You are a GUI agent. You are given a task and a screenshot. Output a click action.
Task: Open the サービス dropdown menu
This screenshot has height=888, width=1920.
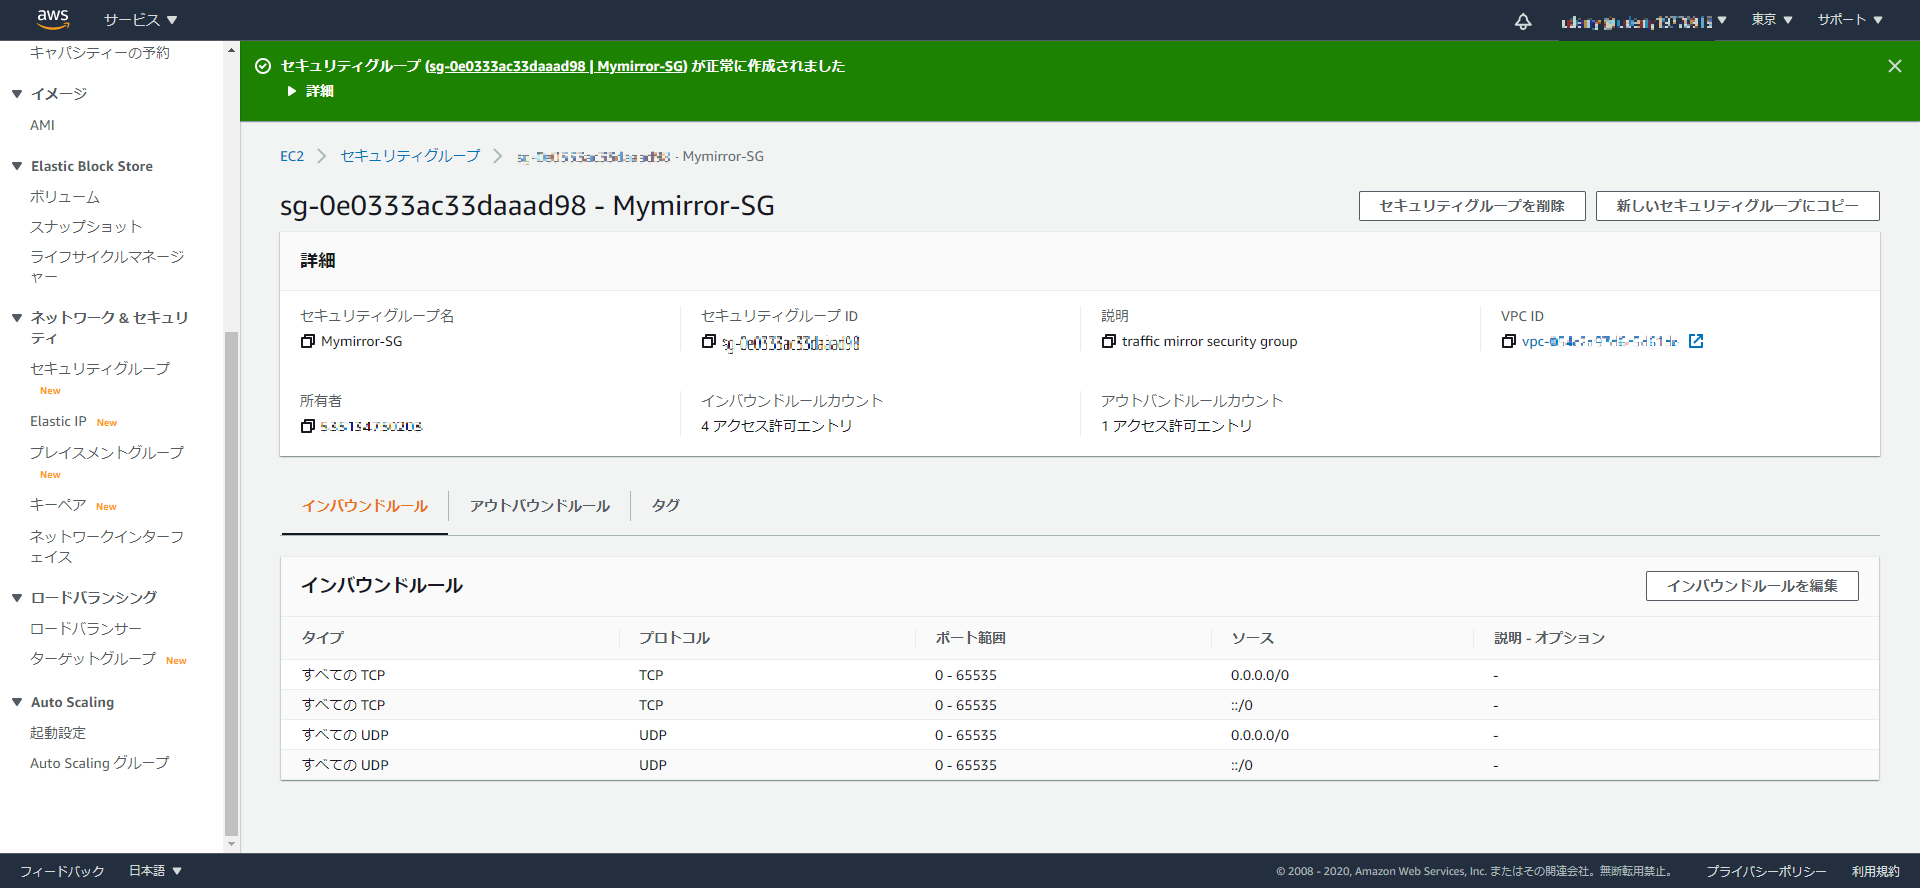(140, 20)
